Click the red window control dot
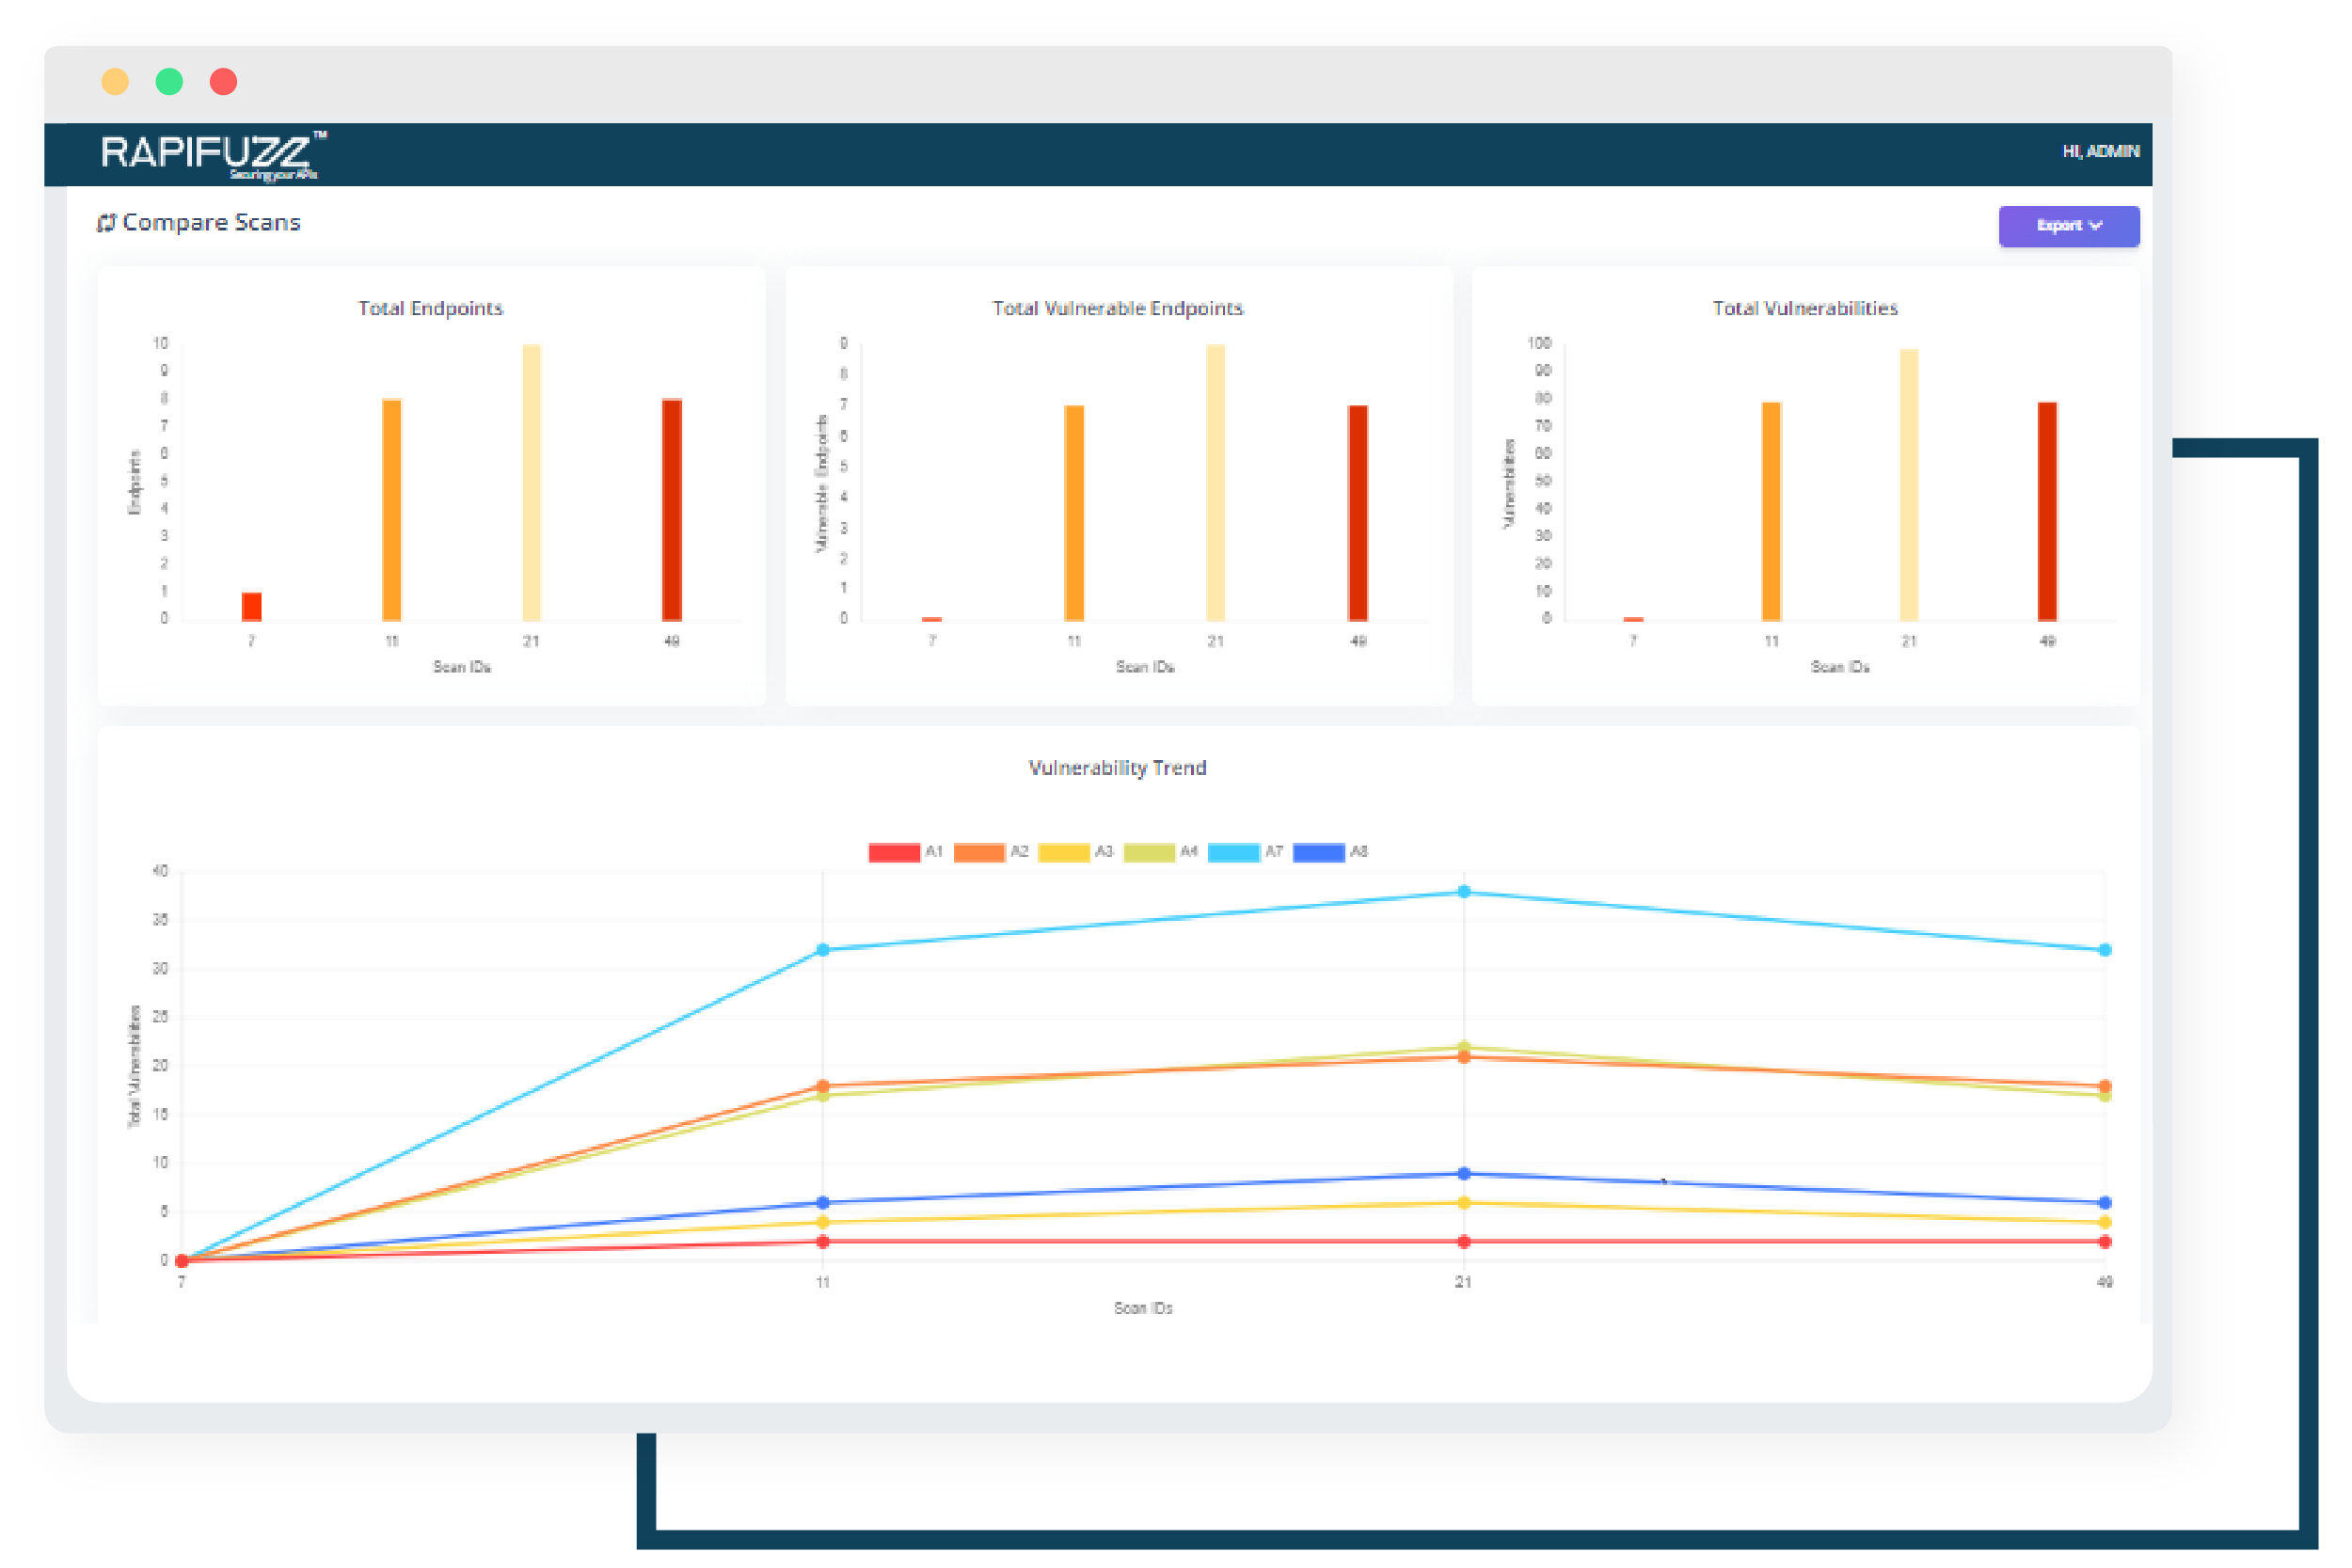The height and width of the screenshot is (1568, 2352). click(x=223, y=82)
